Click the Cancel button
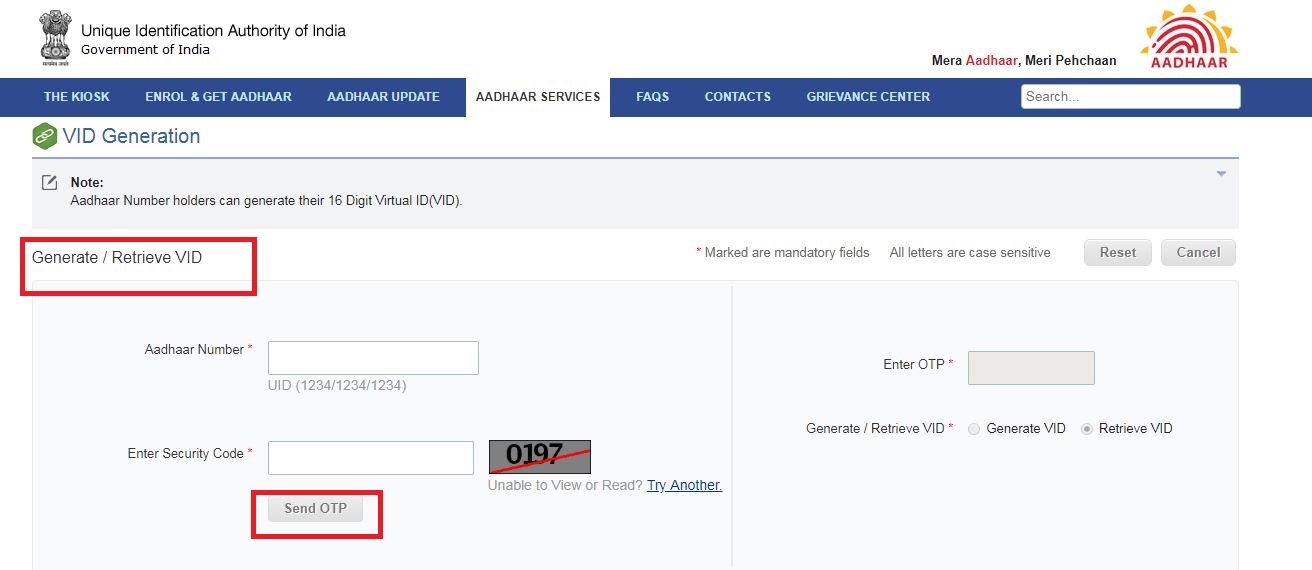Viewport: 1312px width, 570px height. [1198, 253]
